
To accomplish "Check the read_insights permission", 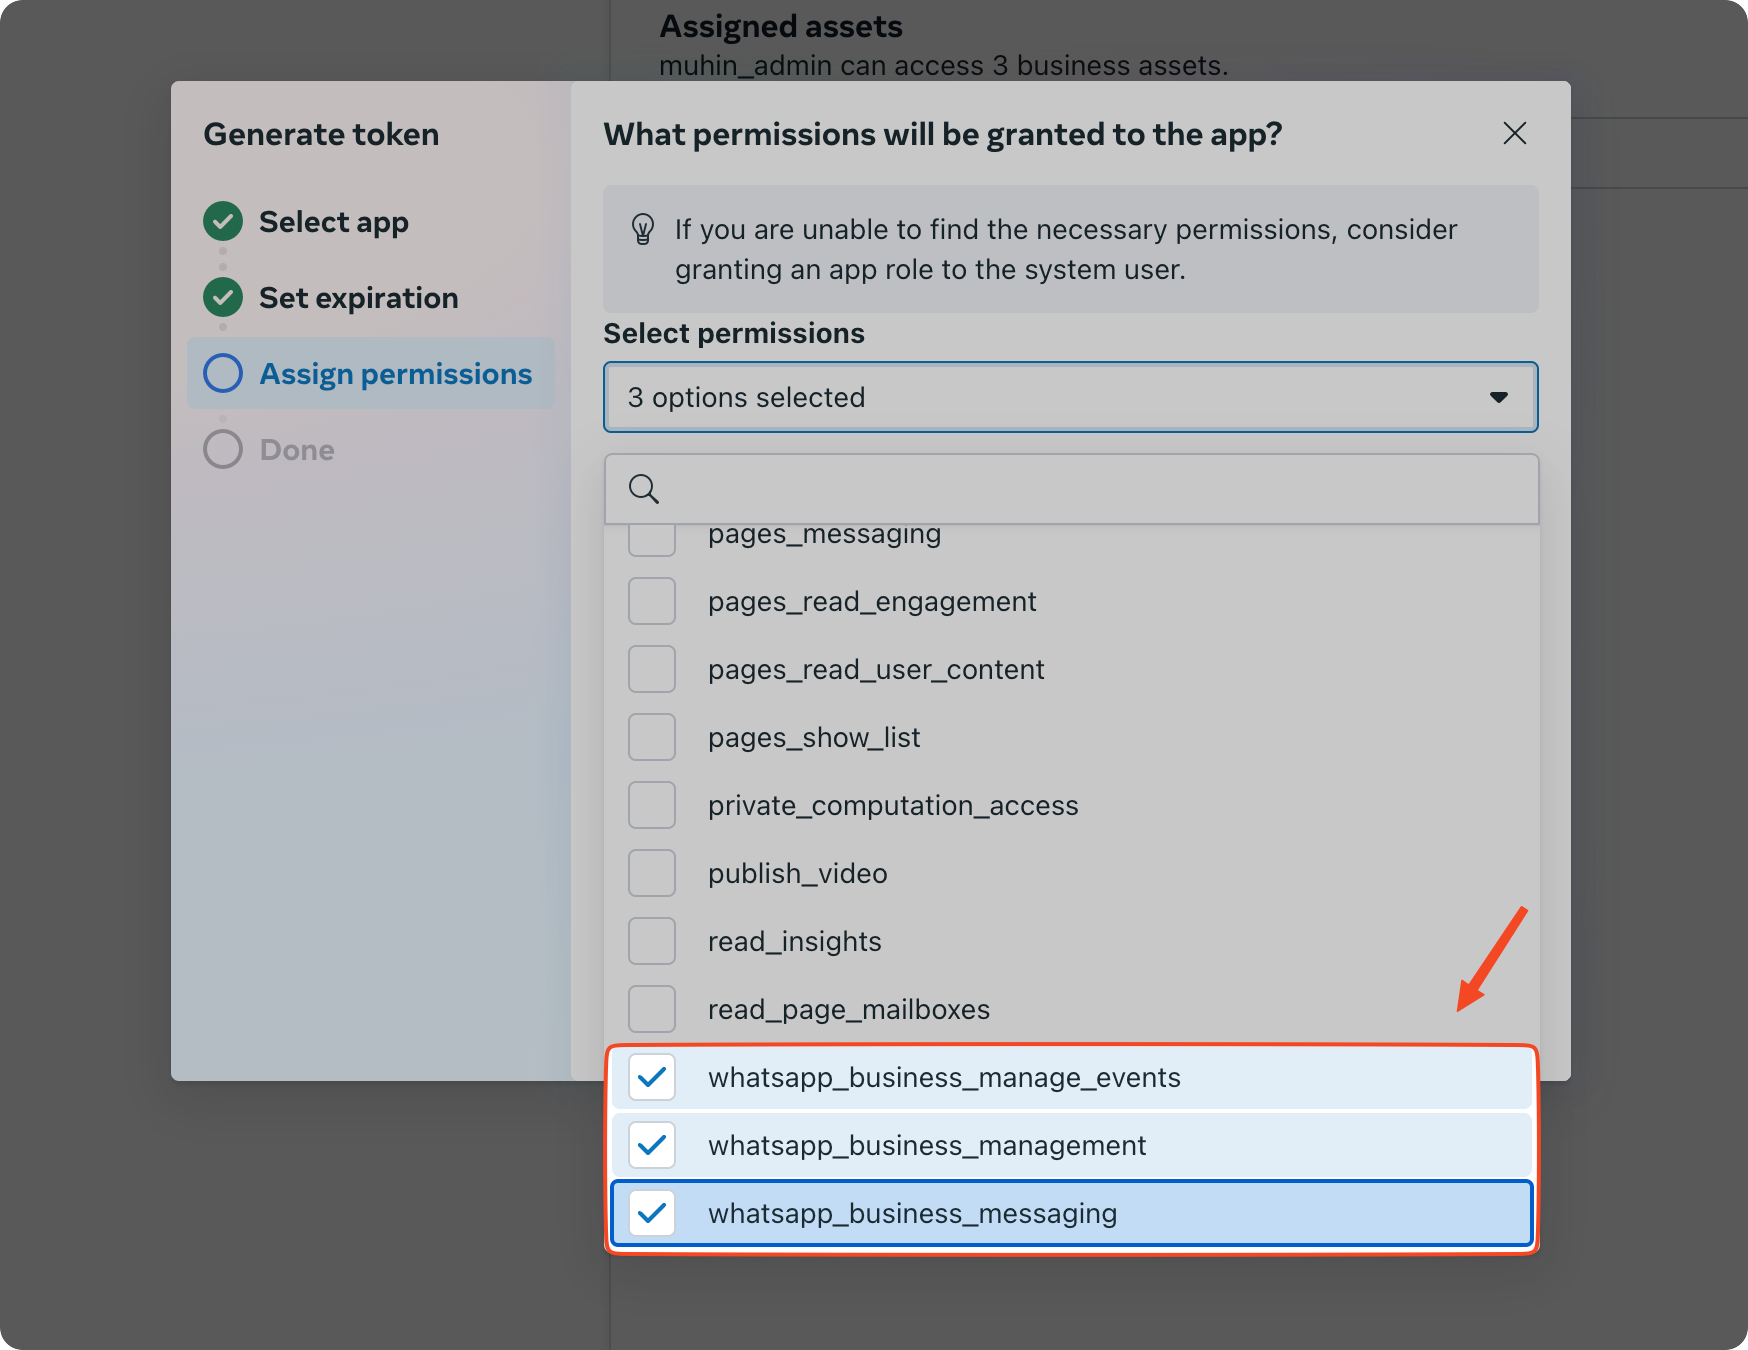I will [x=652, y=941].
